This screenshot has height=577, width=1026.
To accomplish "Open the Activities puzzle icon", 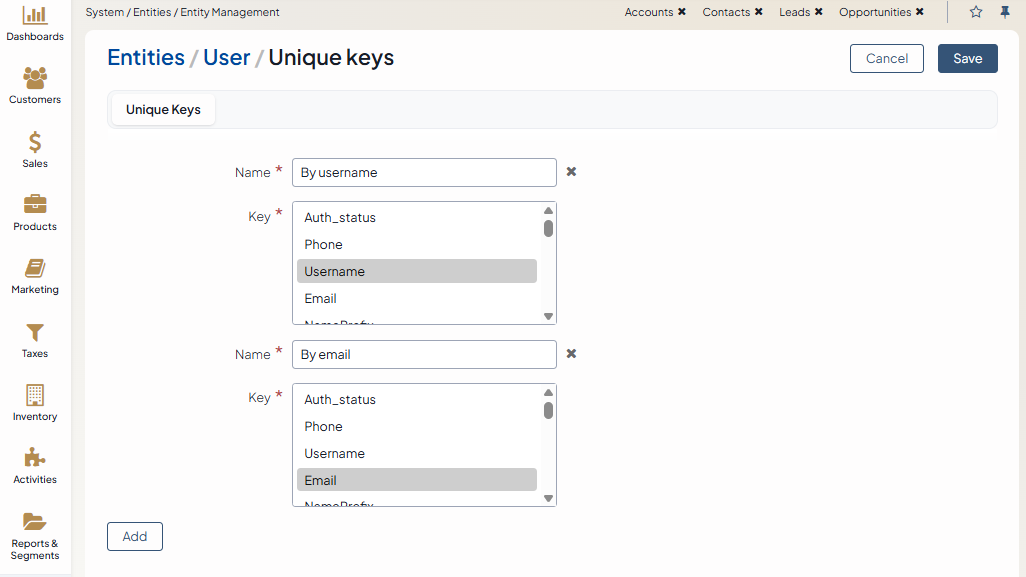I will pos(35,458).
